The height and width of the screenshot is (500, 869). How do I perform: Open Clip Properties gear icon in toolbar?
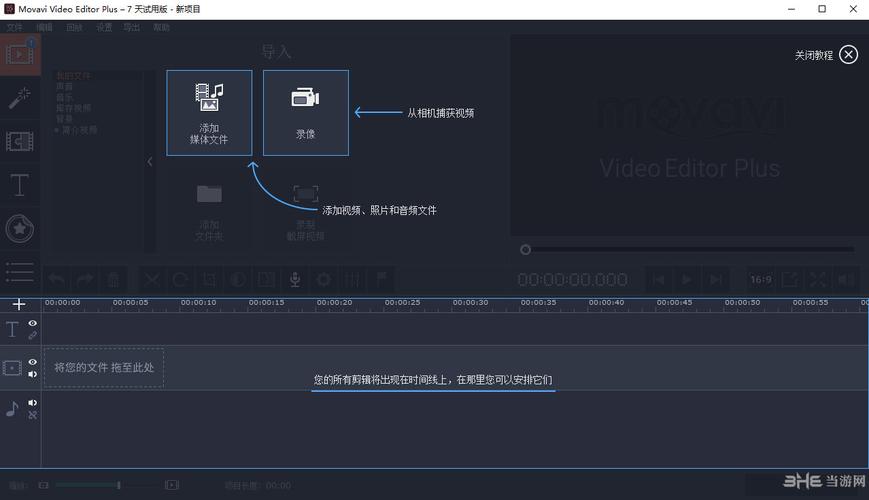coord(324,279)
